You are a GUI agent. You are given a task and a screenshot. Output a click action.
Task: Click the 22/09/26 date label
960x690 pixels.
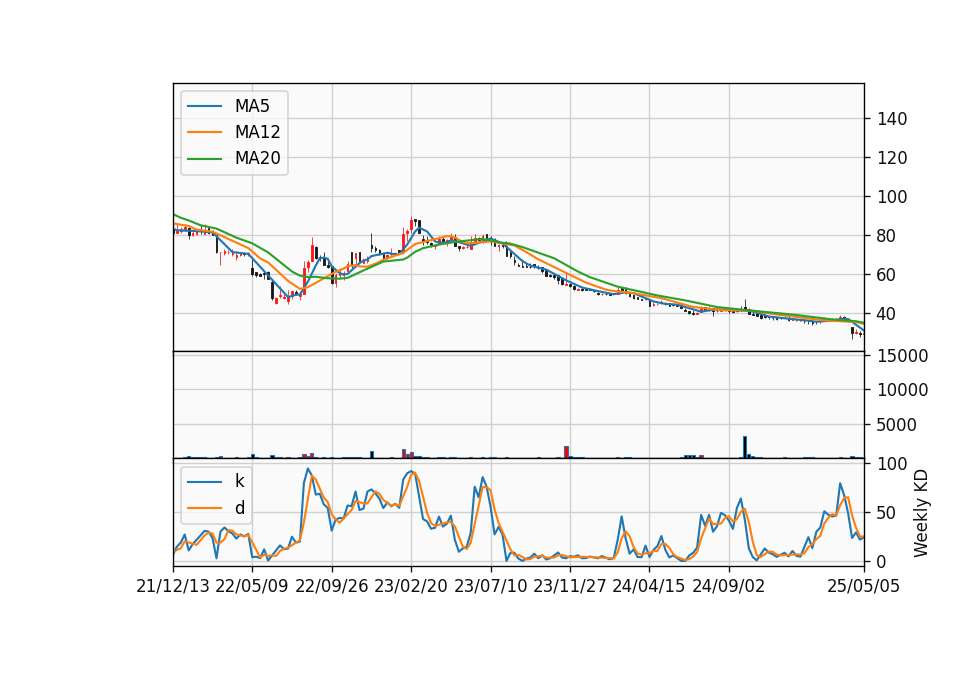point(332,586)
